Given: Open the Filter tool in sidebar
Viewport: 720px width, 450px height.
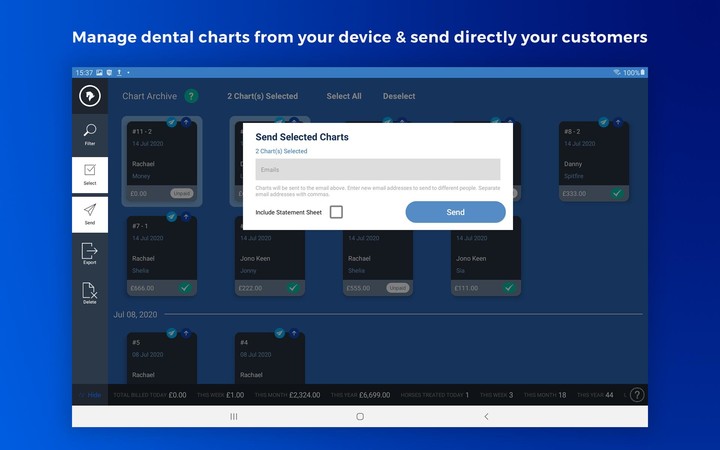Looking at the screenshot, I should [90, 135].
